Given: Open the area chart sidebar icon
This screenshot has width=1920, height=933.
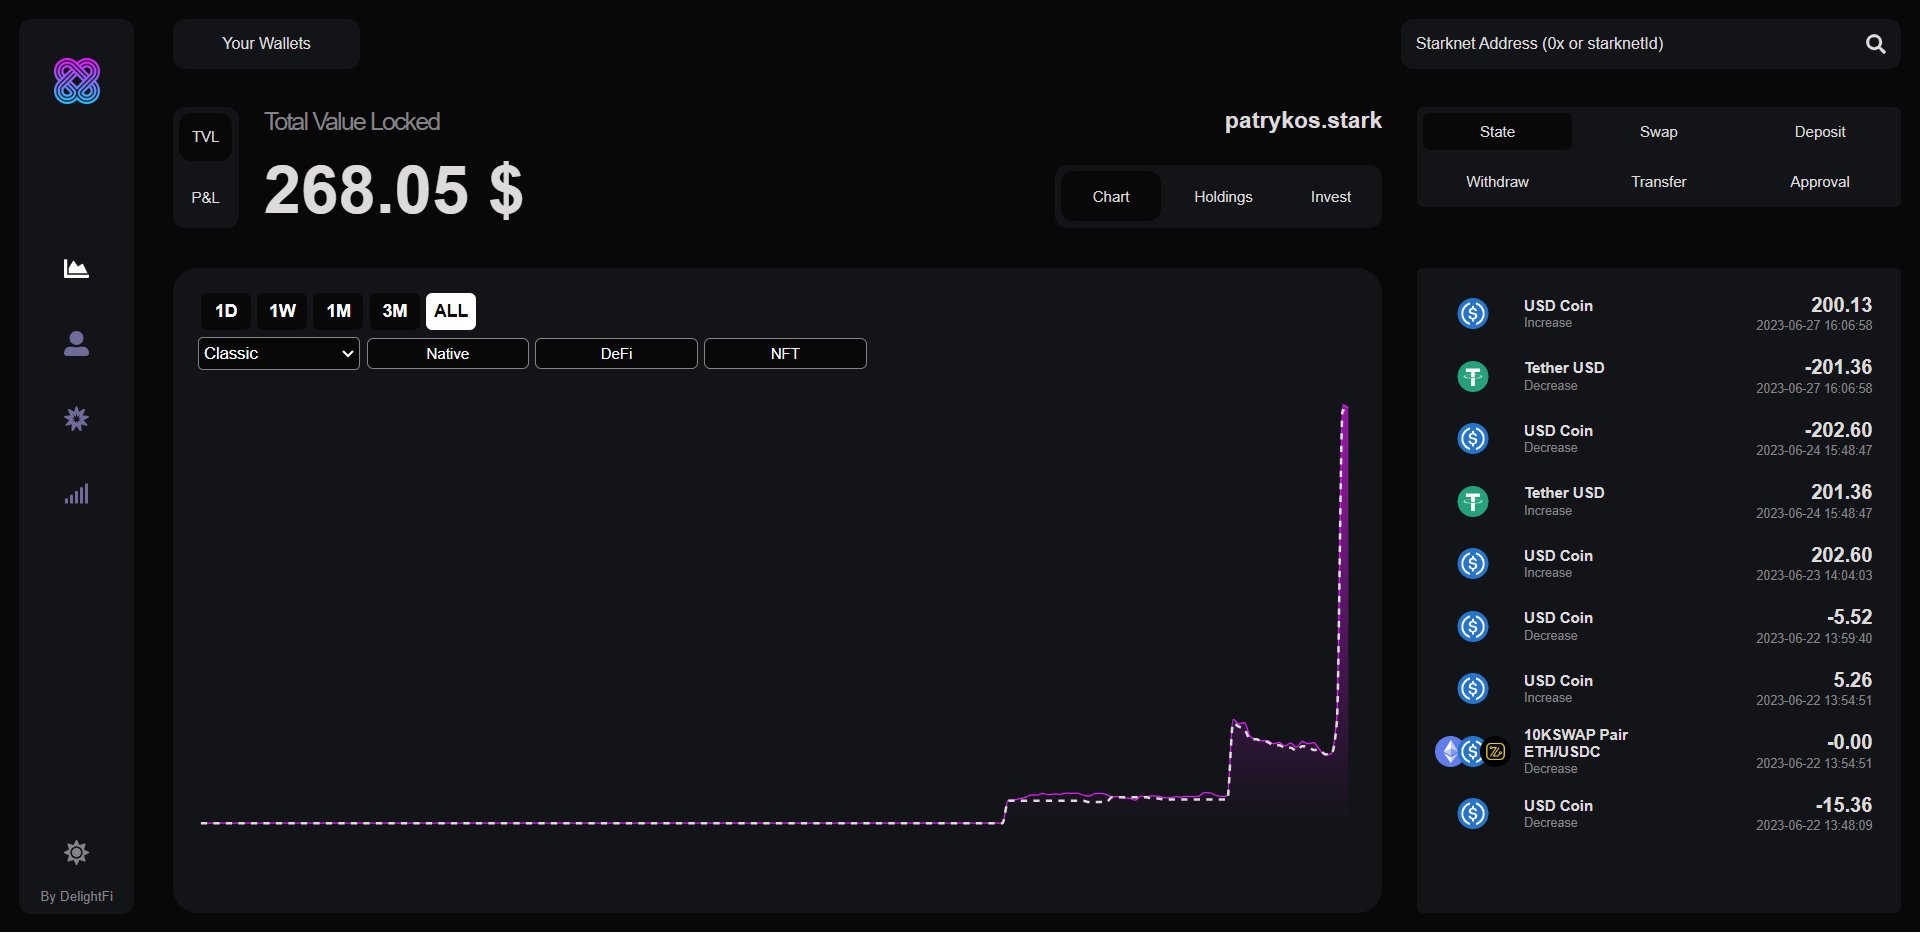Looking at the screenshot, I should 76,268.
